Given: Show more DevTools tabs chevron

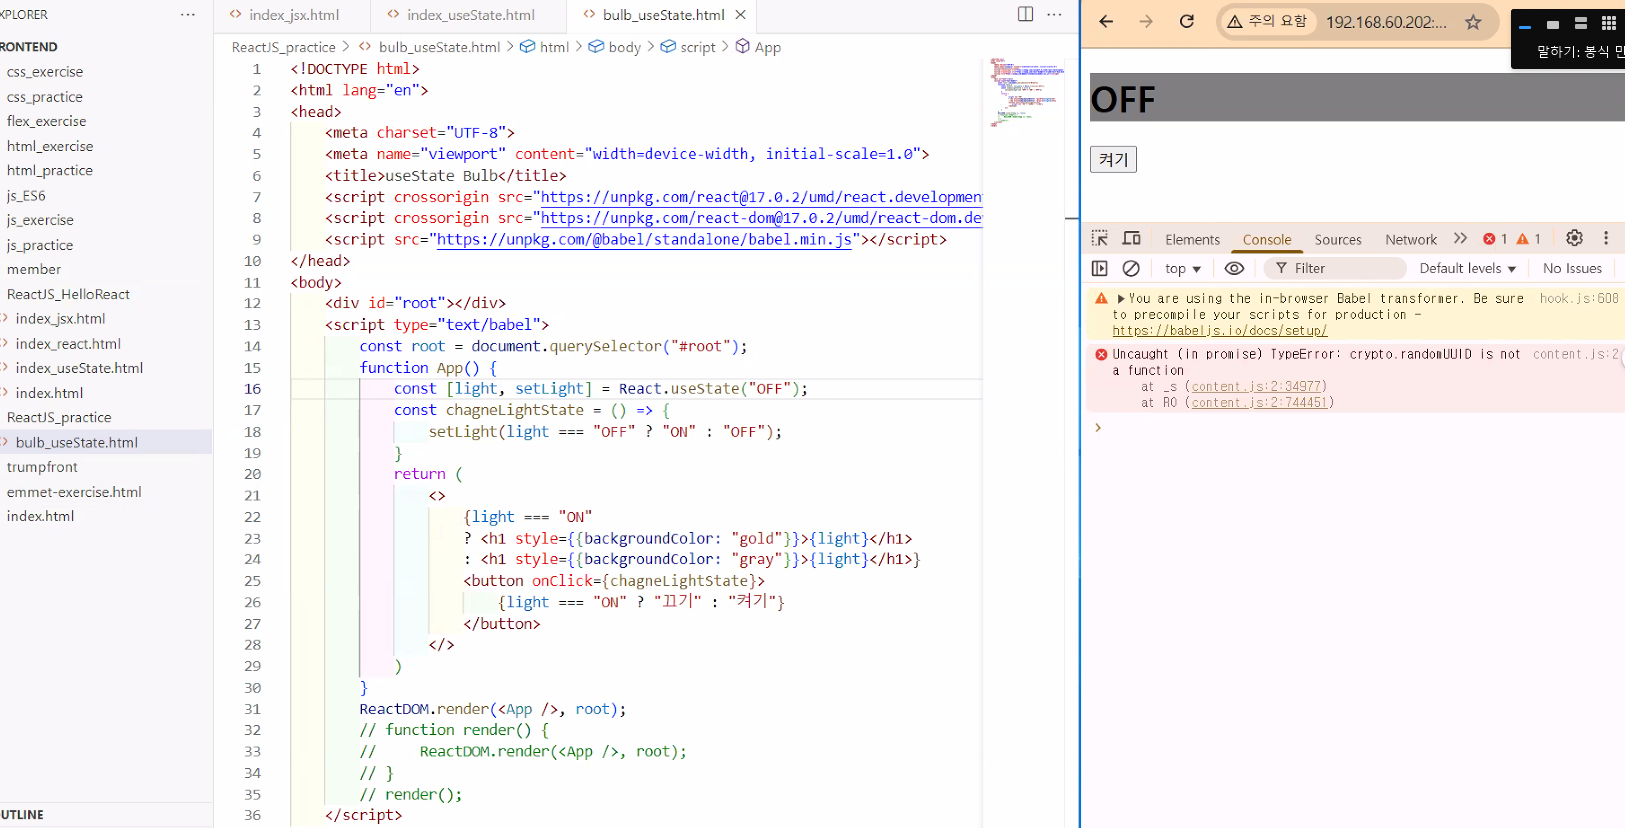Looking at the screenshot, I should (x=1460, y=238).
